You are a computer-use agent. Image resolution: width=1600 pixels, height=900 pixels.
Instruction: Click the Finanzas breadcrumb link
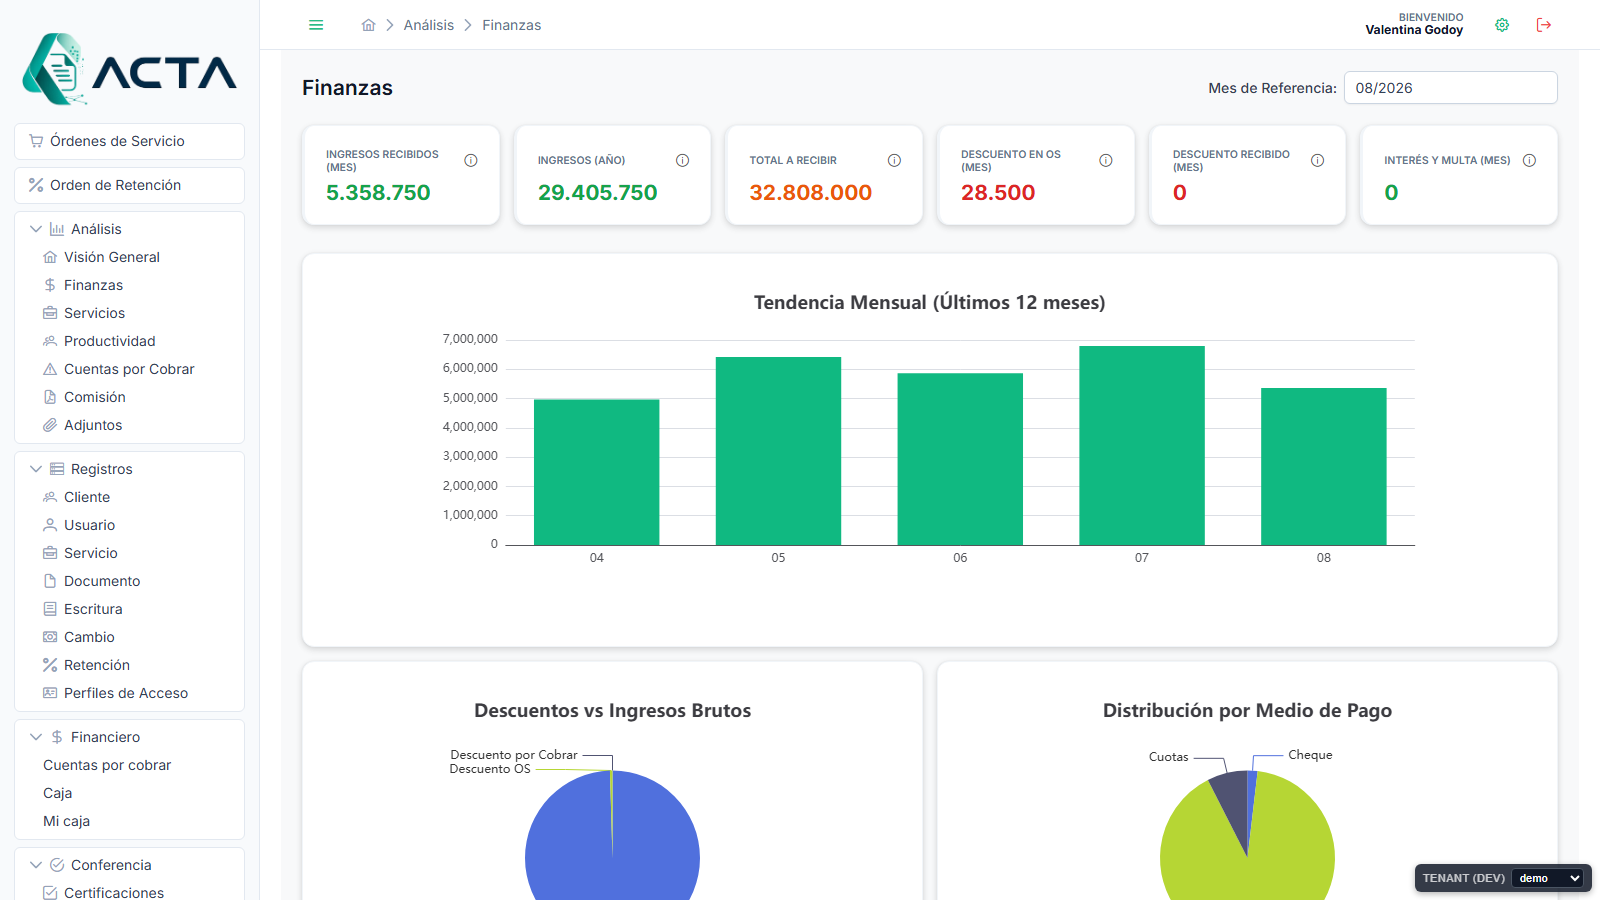point(512,25)
